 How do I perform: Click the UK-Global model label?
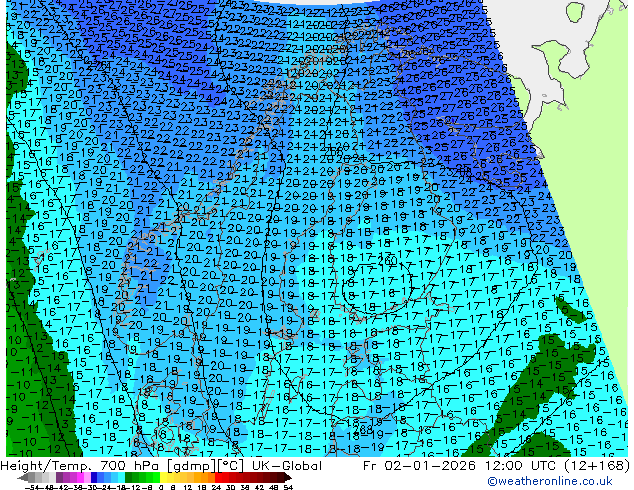[x=287, y=466]
